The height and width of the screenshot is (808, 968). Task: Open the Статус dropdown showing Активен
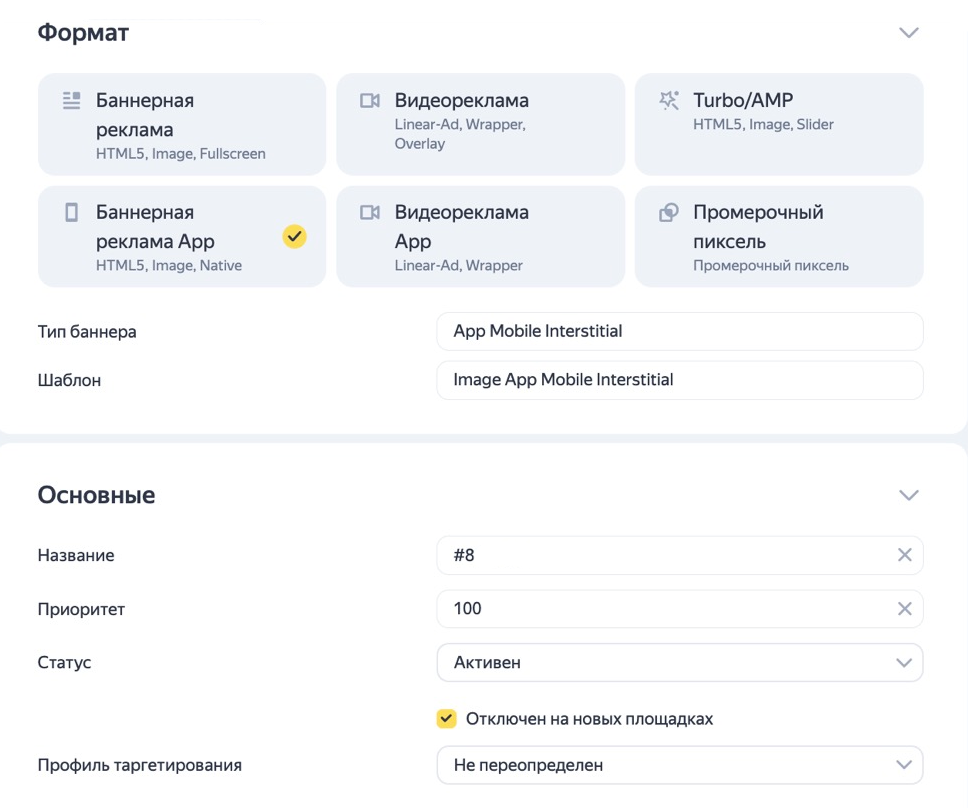(x=679, y=663)
